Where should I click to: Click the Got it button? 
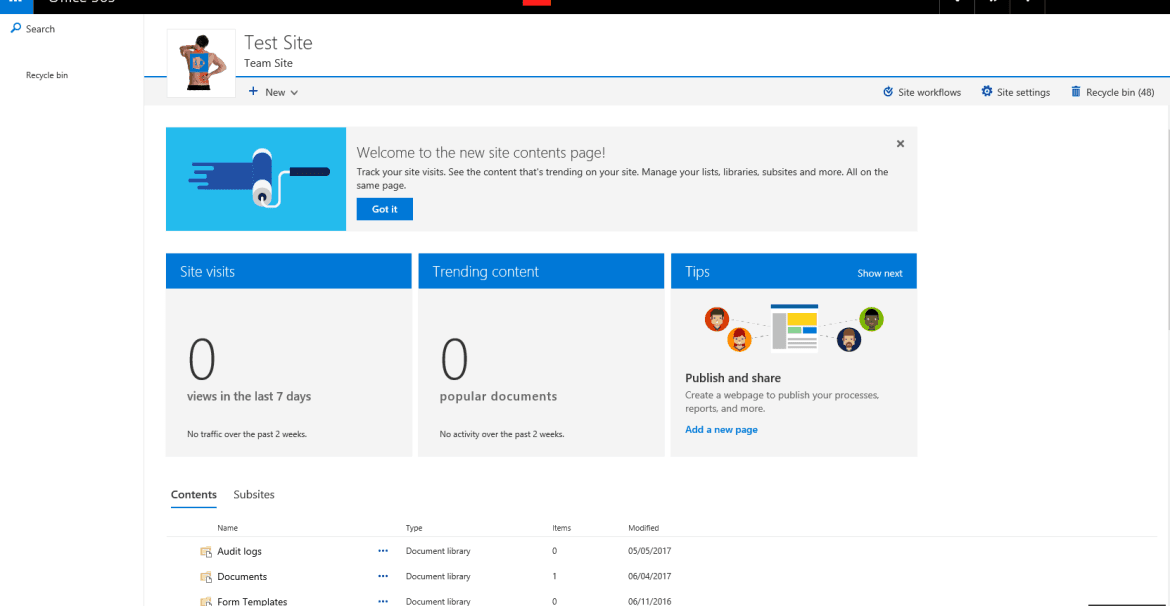tap(384, 208)
